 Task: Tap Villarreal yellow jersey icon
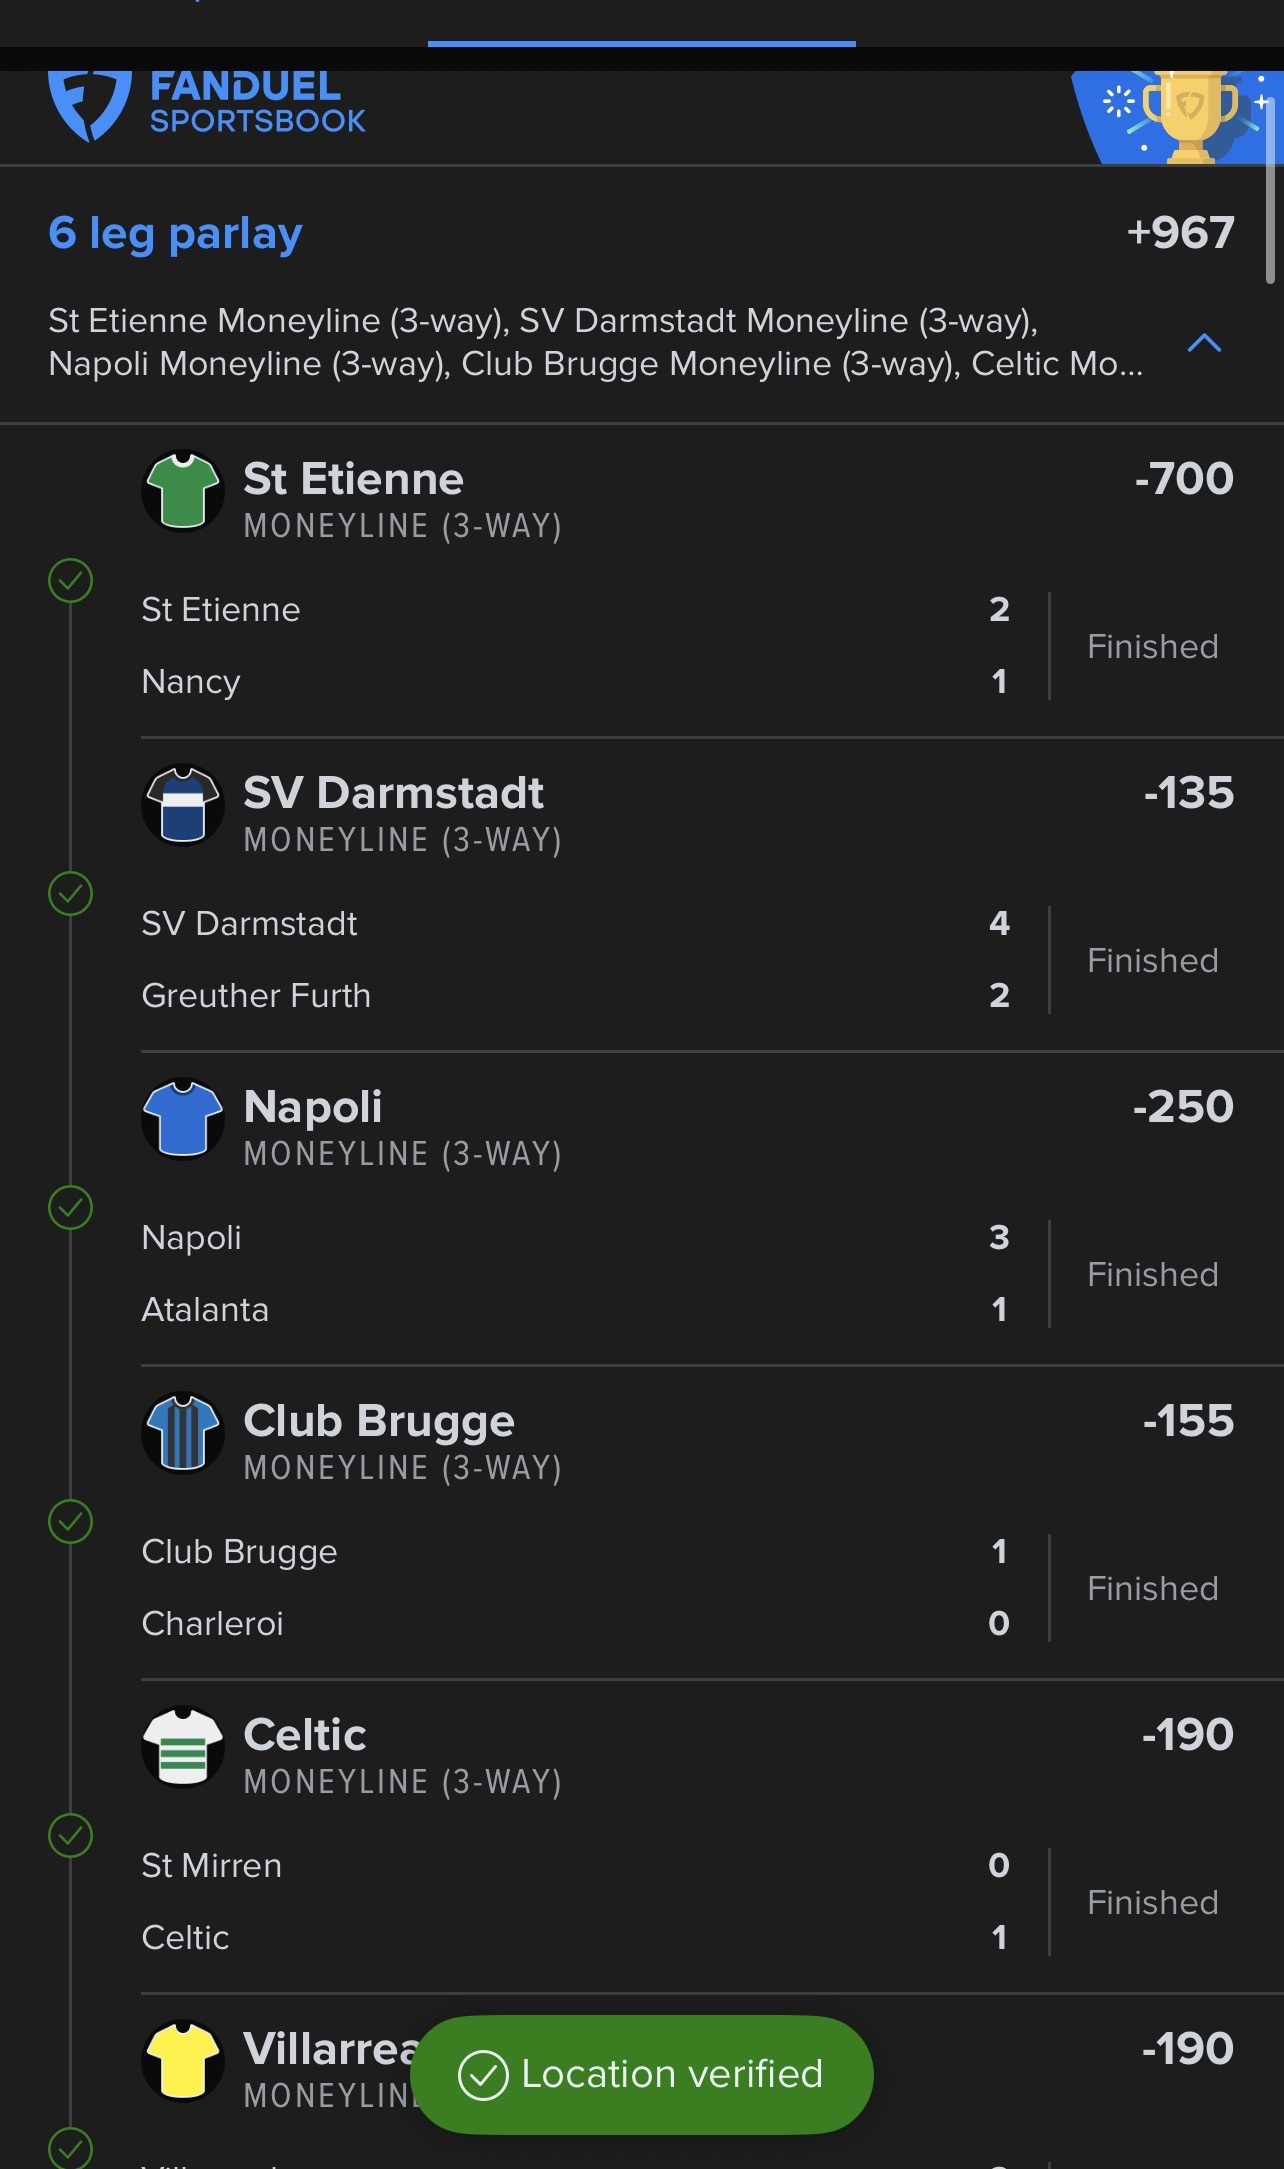click(x=182, y=2060)
